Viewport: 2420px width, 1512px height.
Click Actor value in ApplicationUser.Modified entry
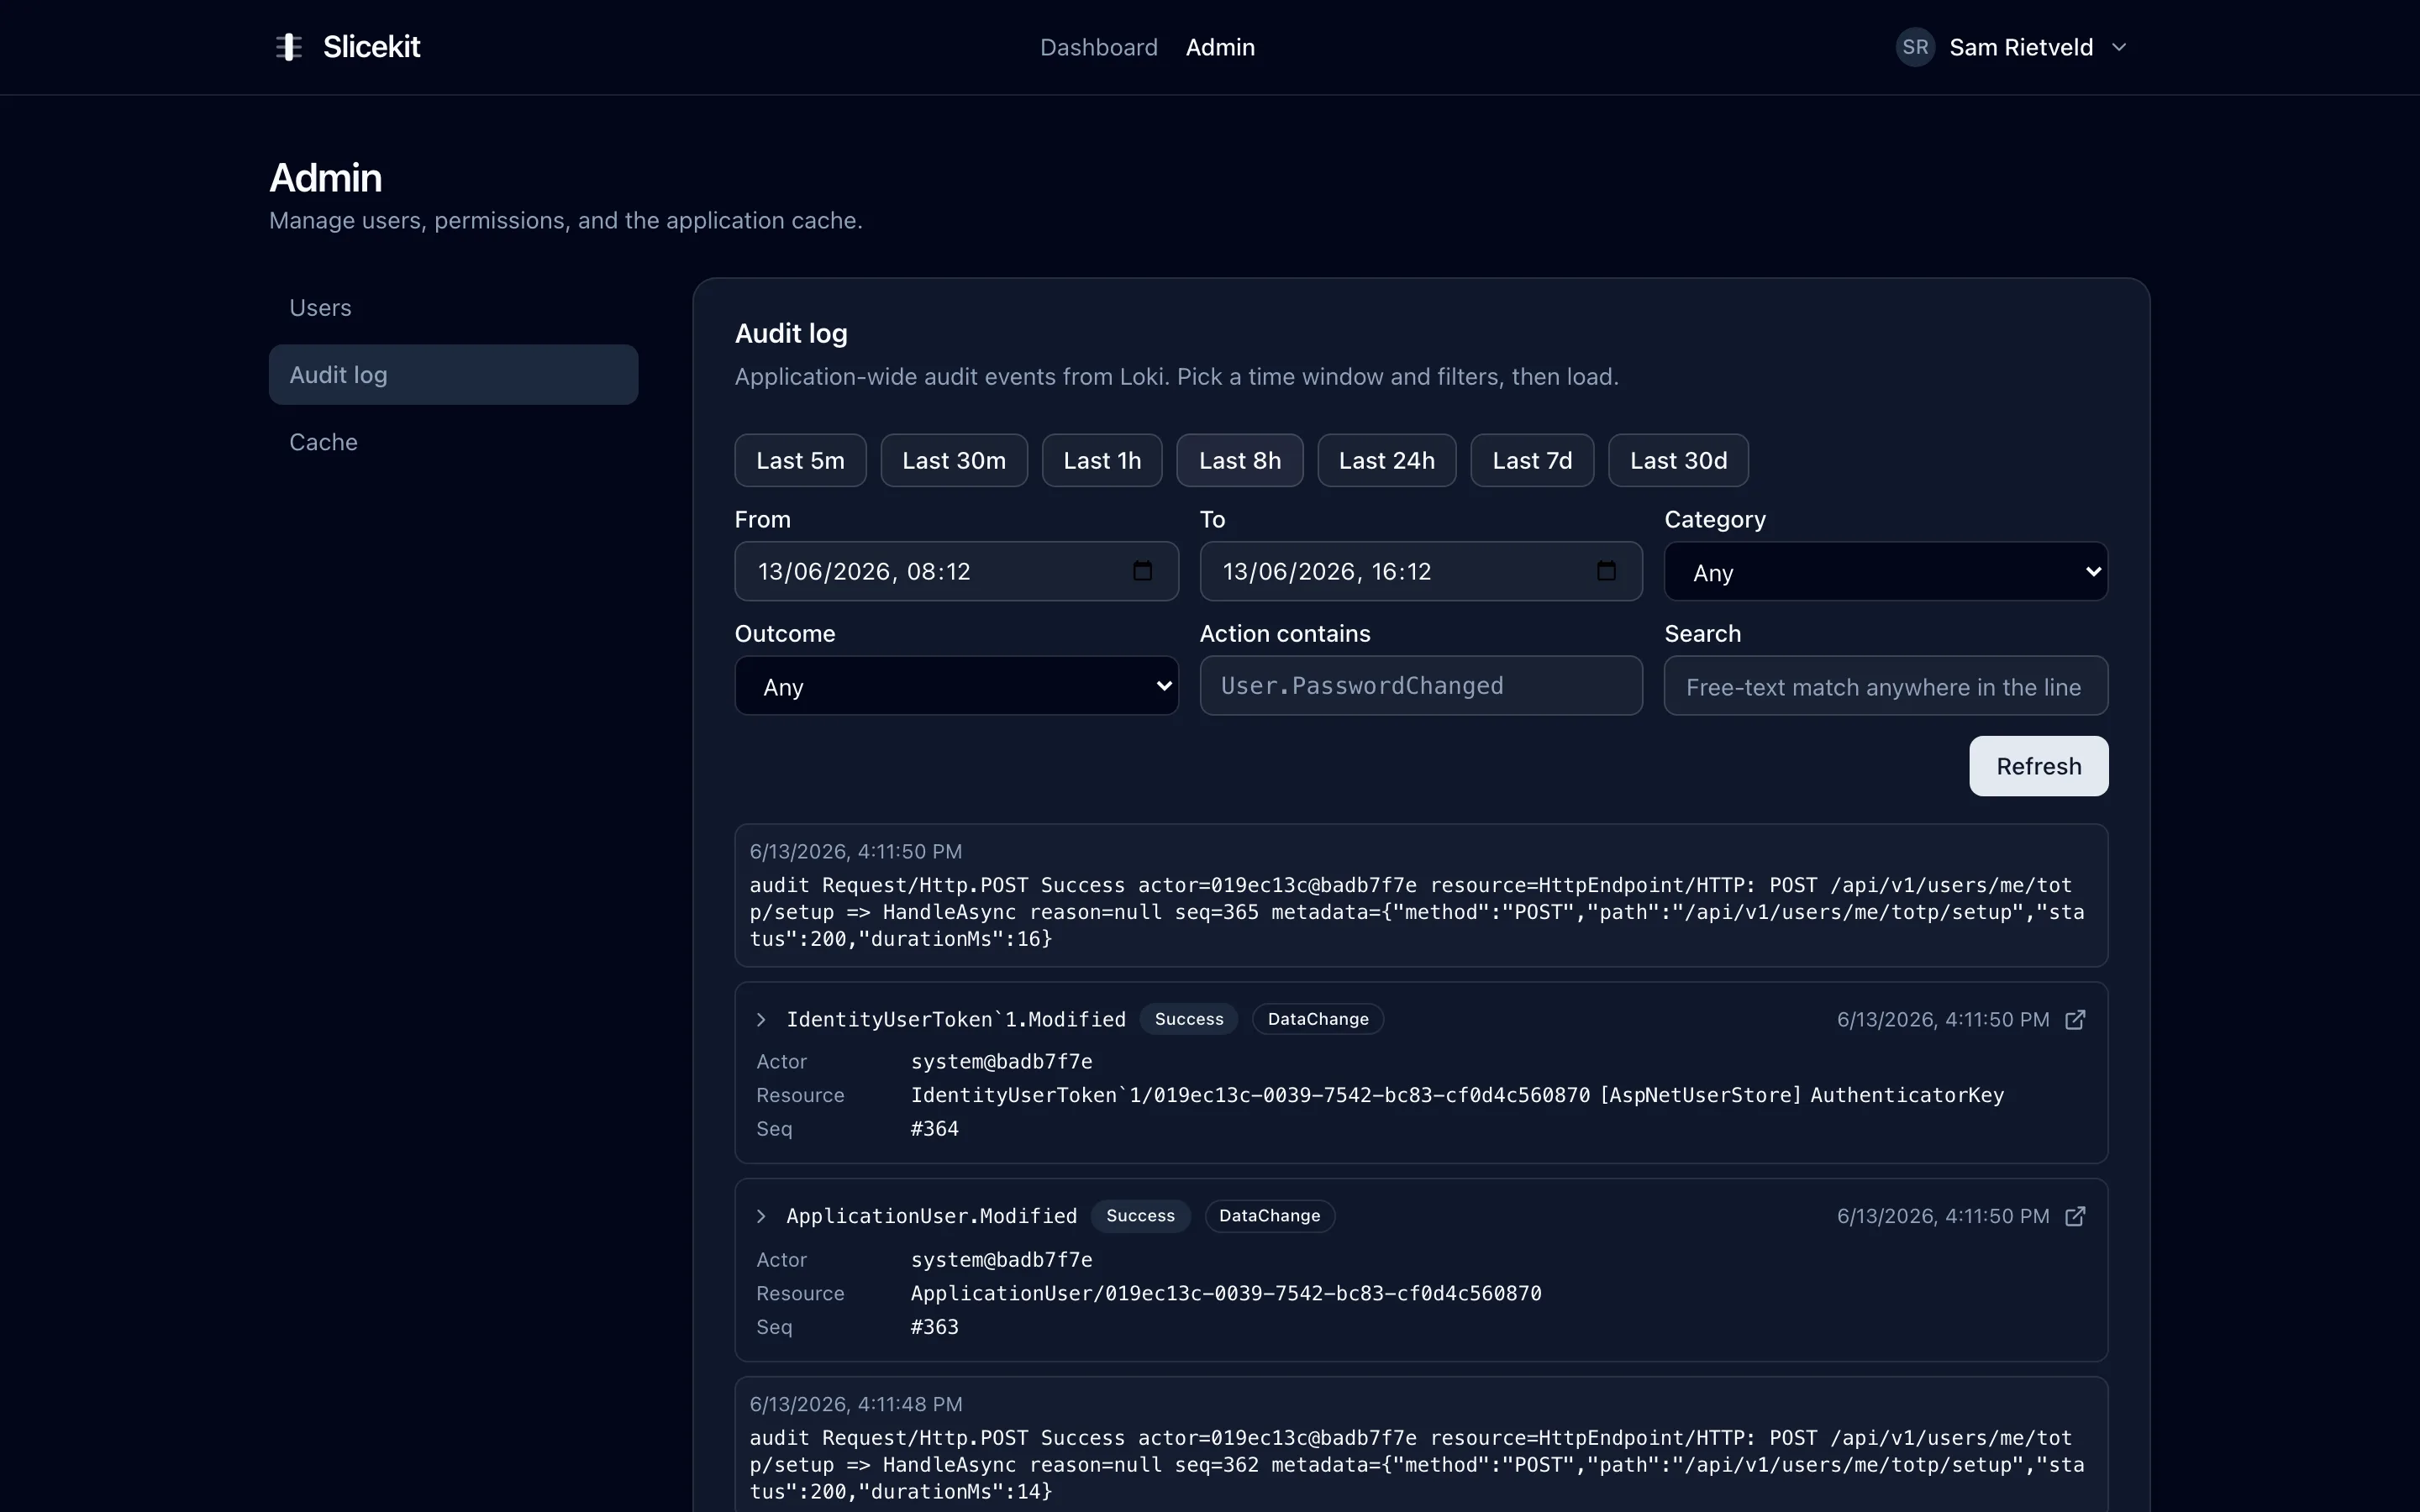pyautogui.click(x=1001, y=1260)
